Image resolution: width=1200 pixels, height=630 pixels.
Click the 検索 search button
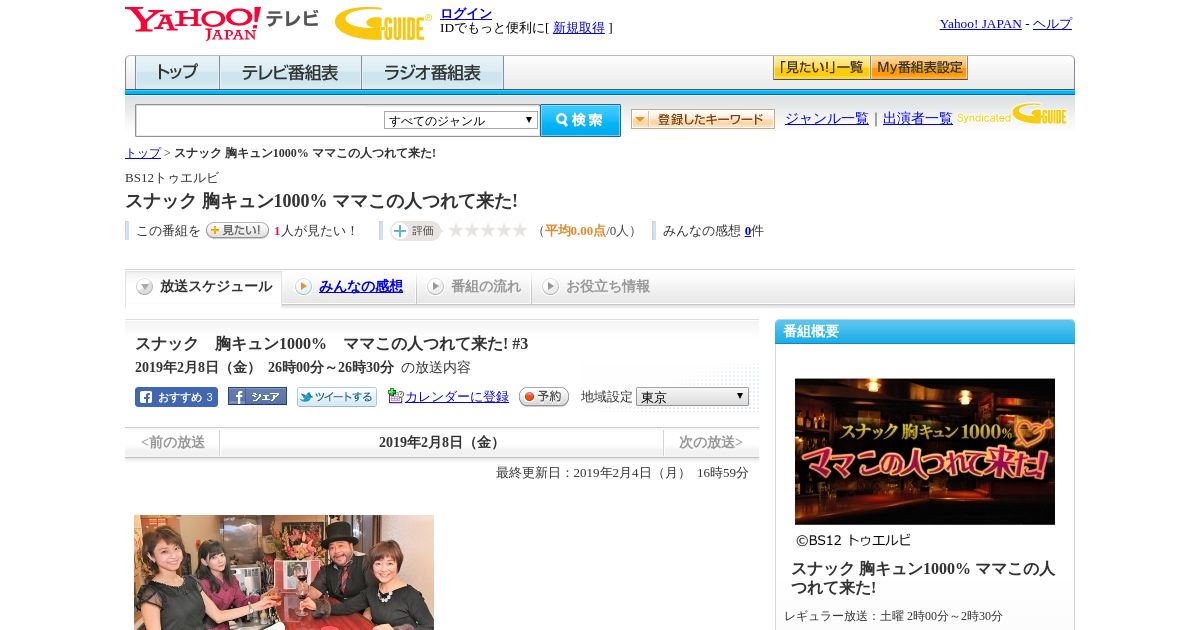click(580, 120)
